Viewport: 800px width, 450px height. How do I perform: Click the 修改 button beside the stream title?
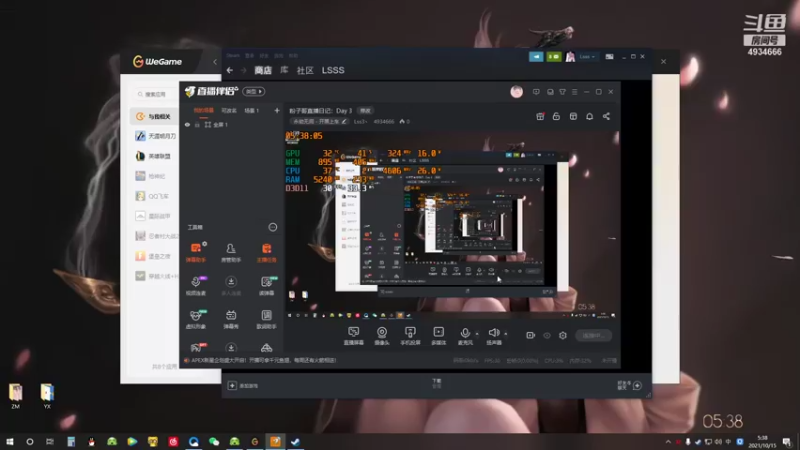[x=366, y=110]
